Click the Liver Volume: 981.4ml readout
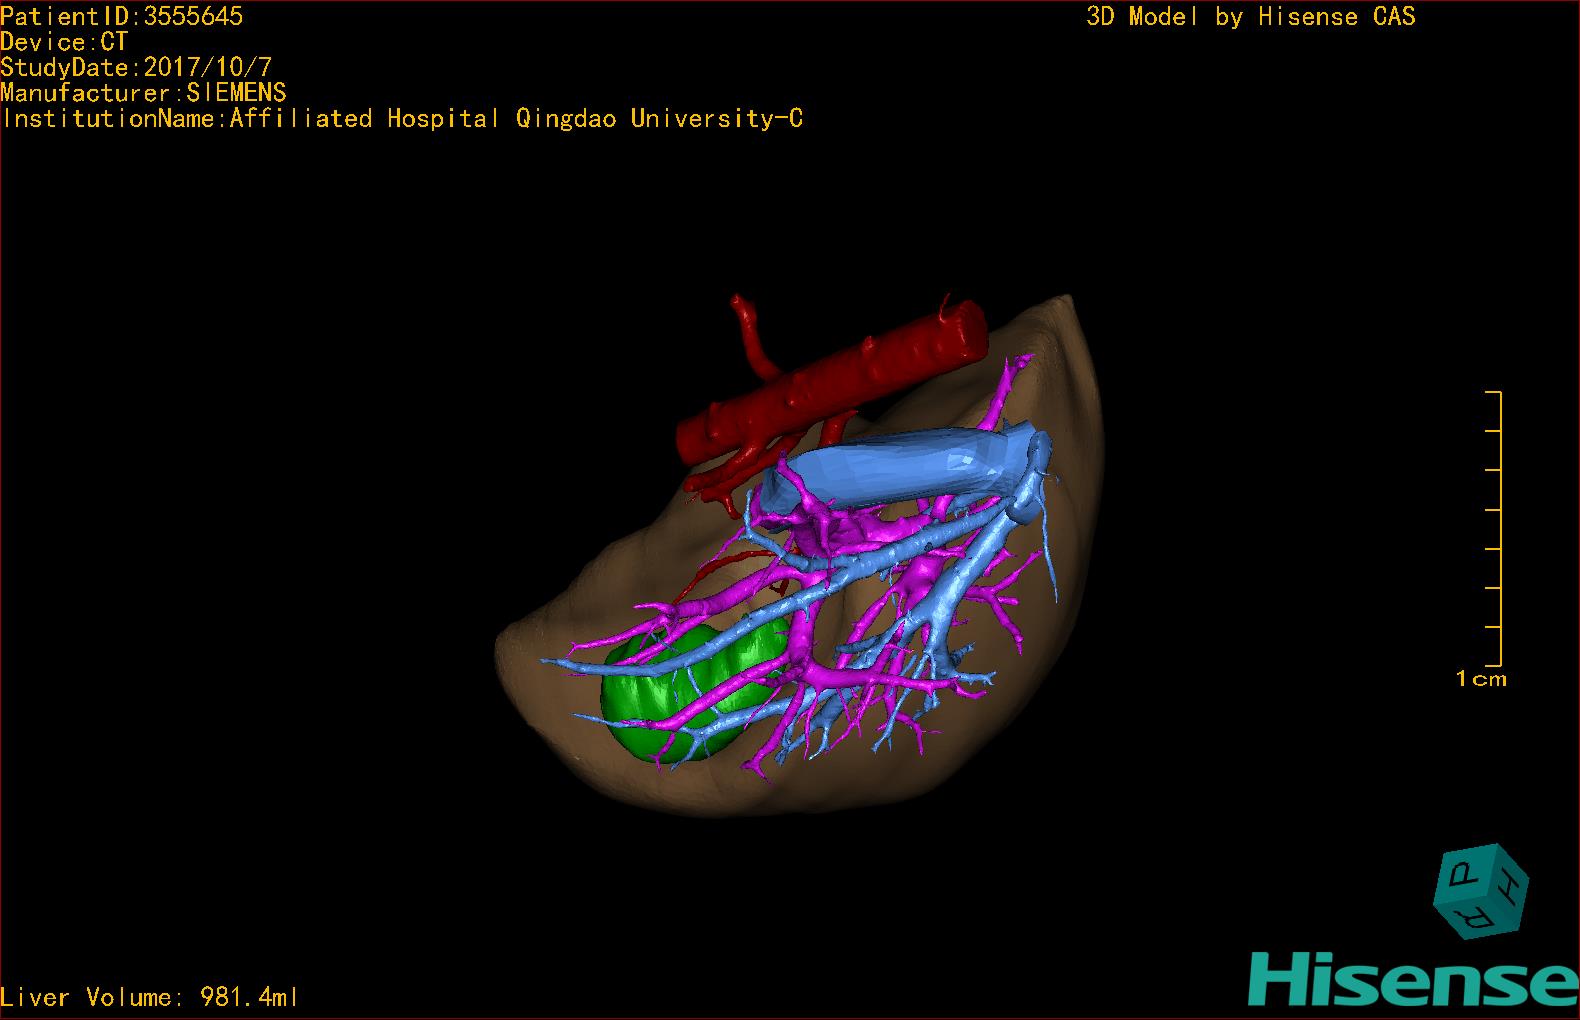 (x=150, y=997)
